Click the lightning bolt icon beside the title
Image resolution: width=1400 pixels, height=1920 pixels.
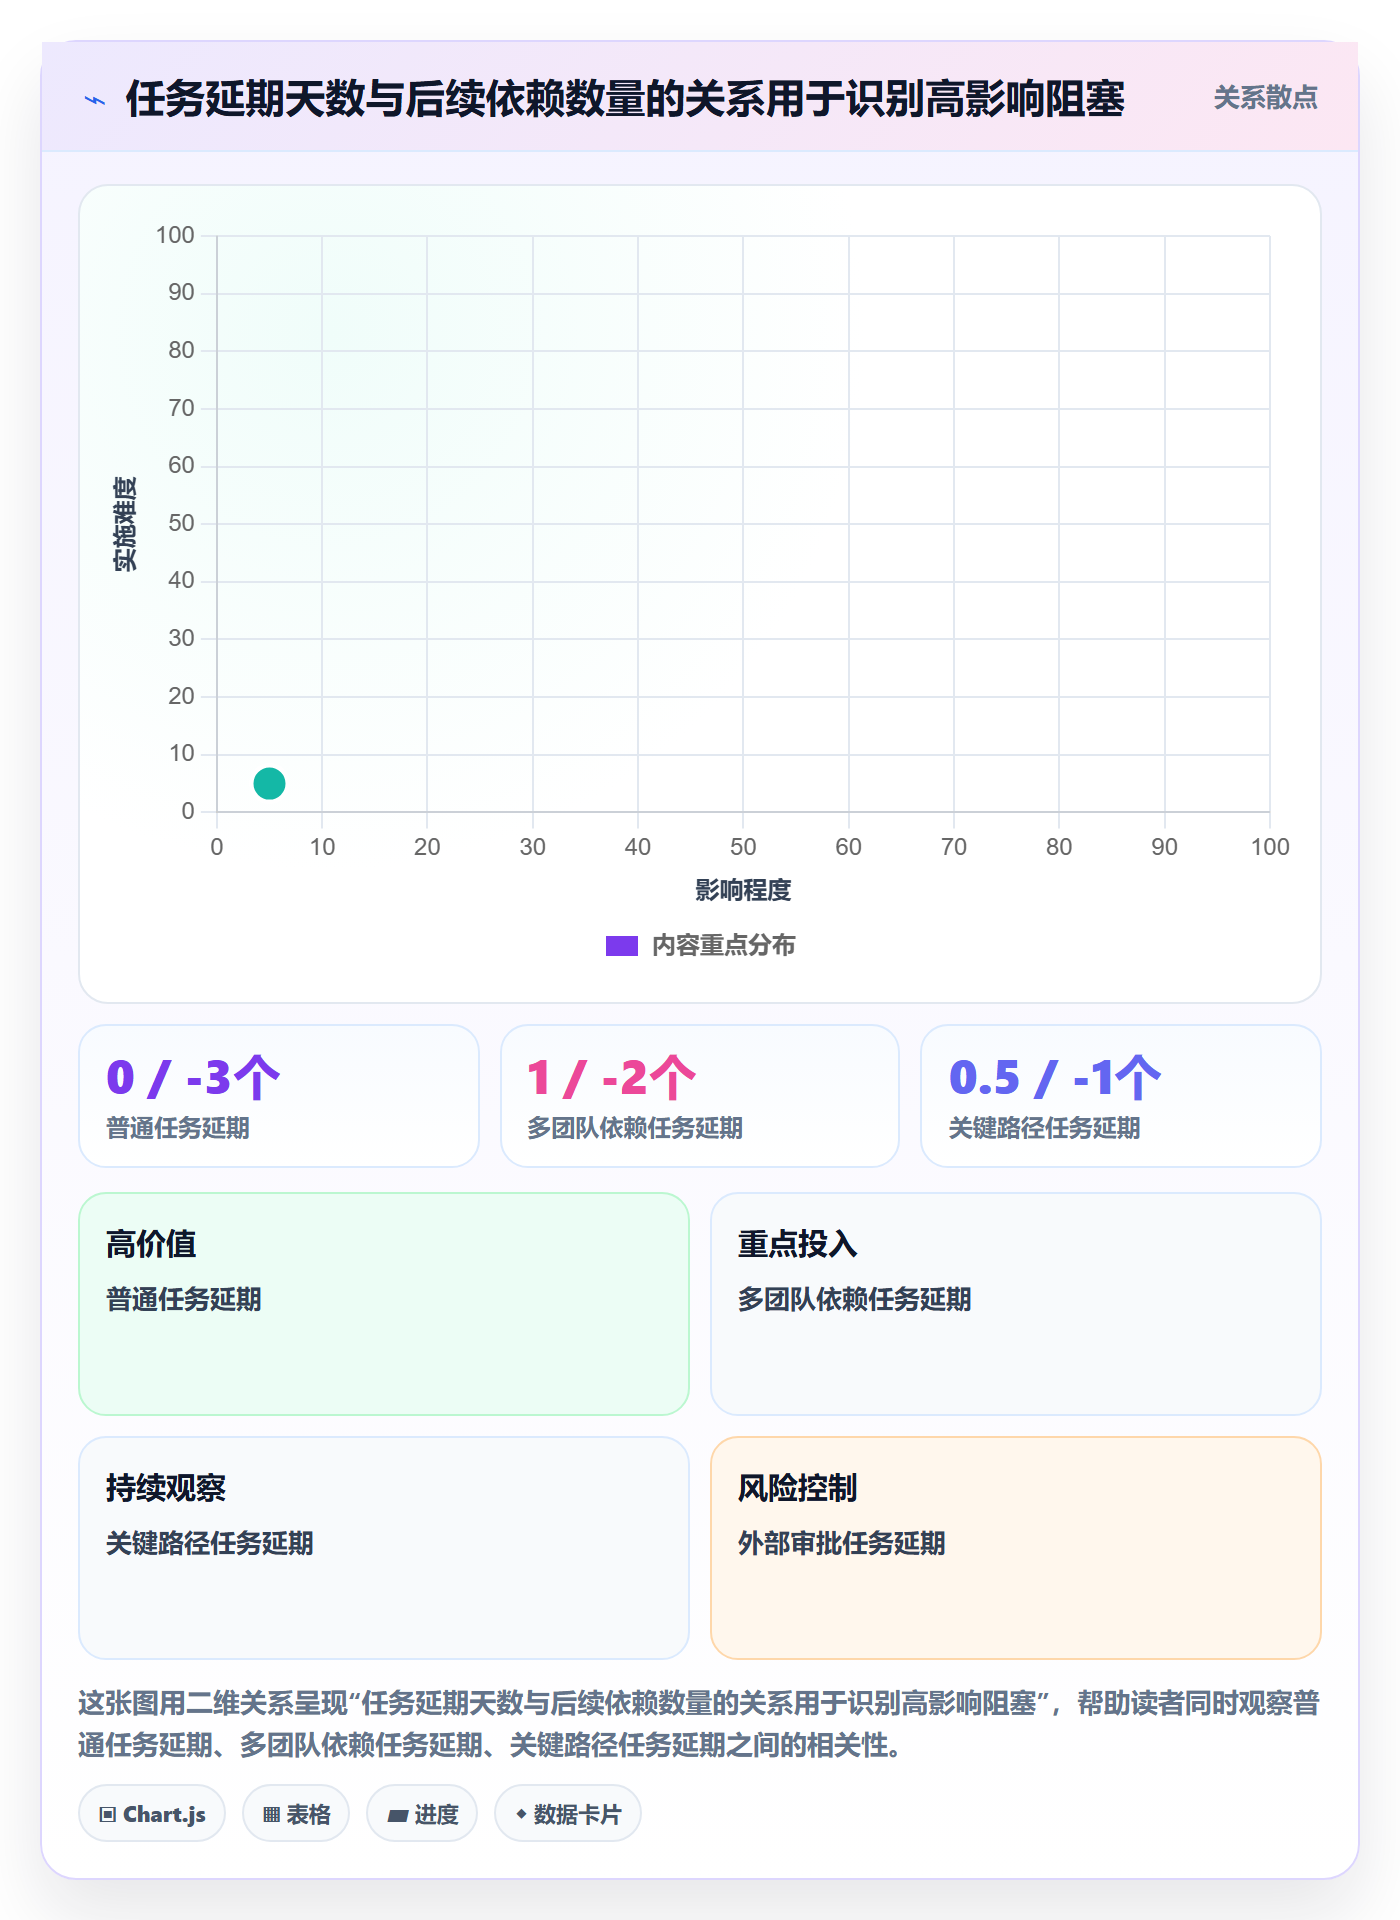(x=95, y=100)
